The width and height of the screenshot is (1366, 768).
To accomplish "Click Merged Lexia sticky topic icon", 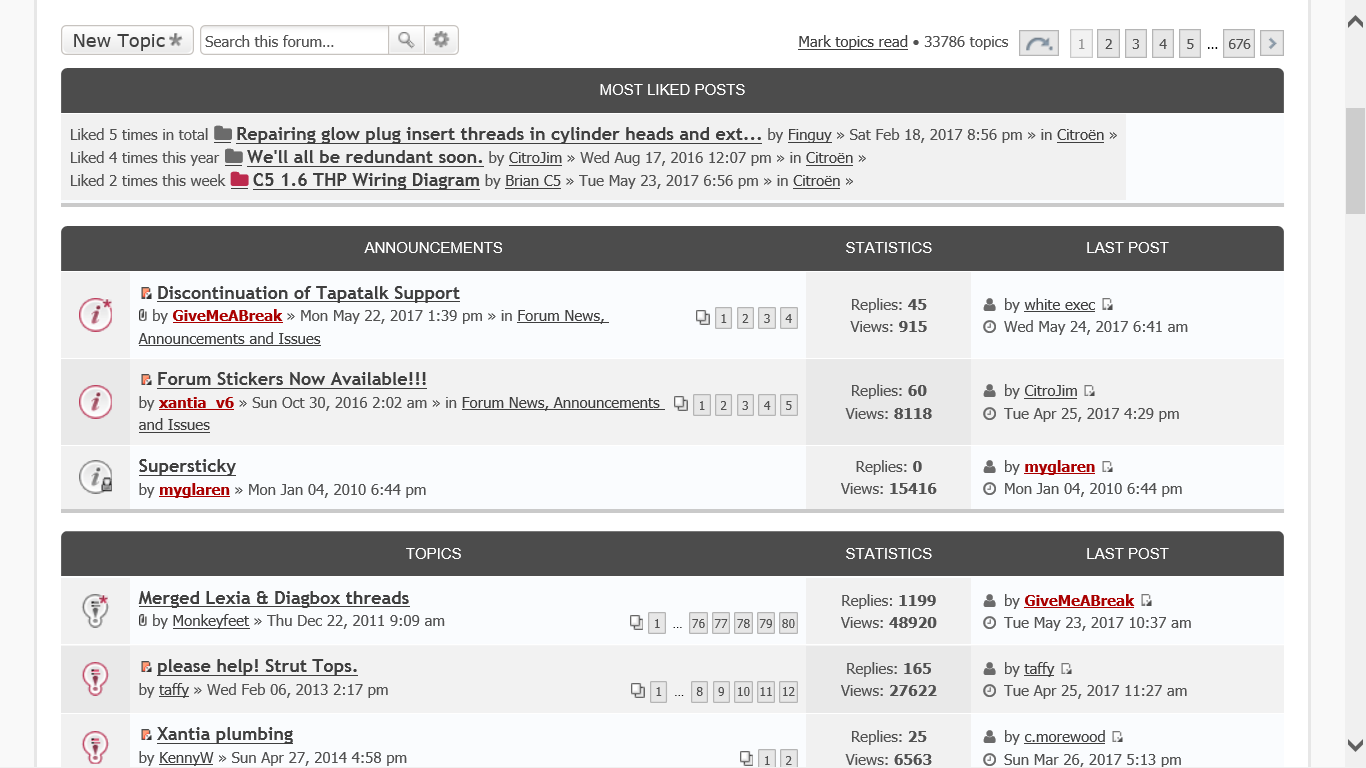I will pyautogui.click(x=95, y=609).
